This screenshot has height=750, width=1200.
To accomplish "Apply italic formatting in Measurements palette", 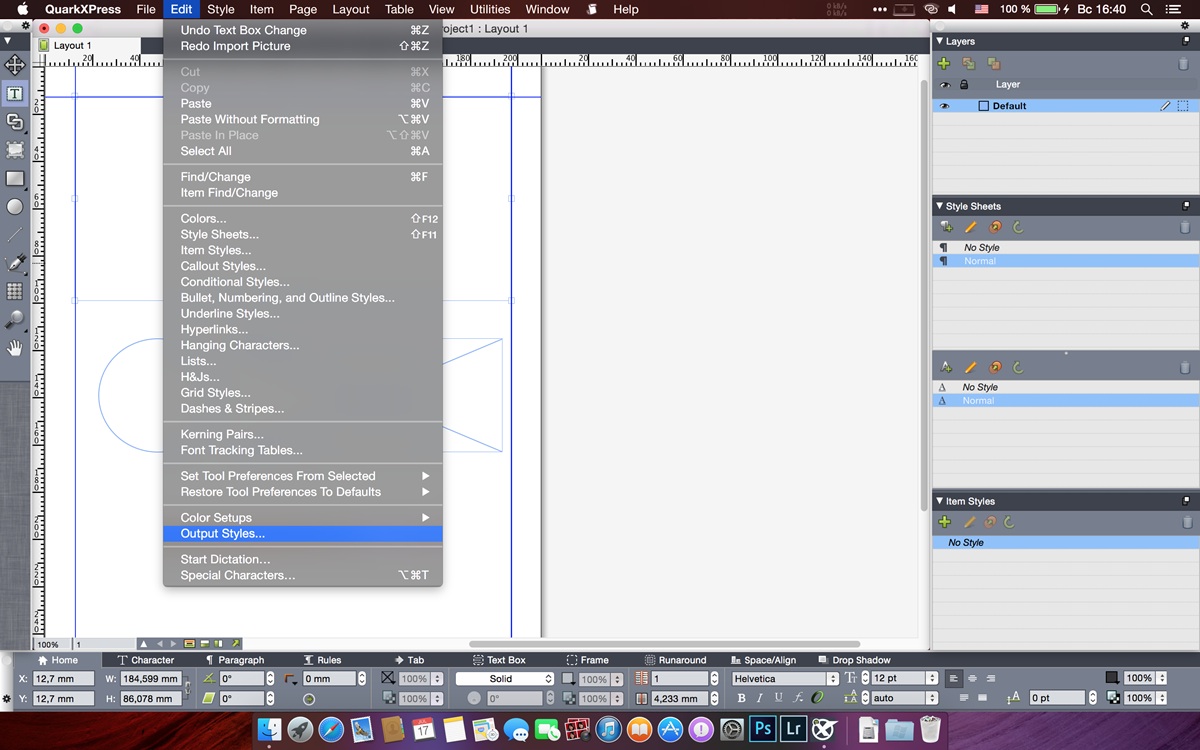I will click(x=760, y=698).
